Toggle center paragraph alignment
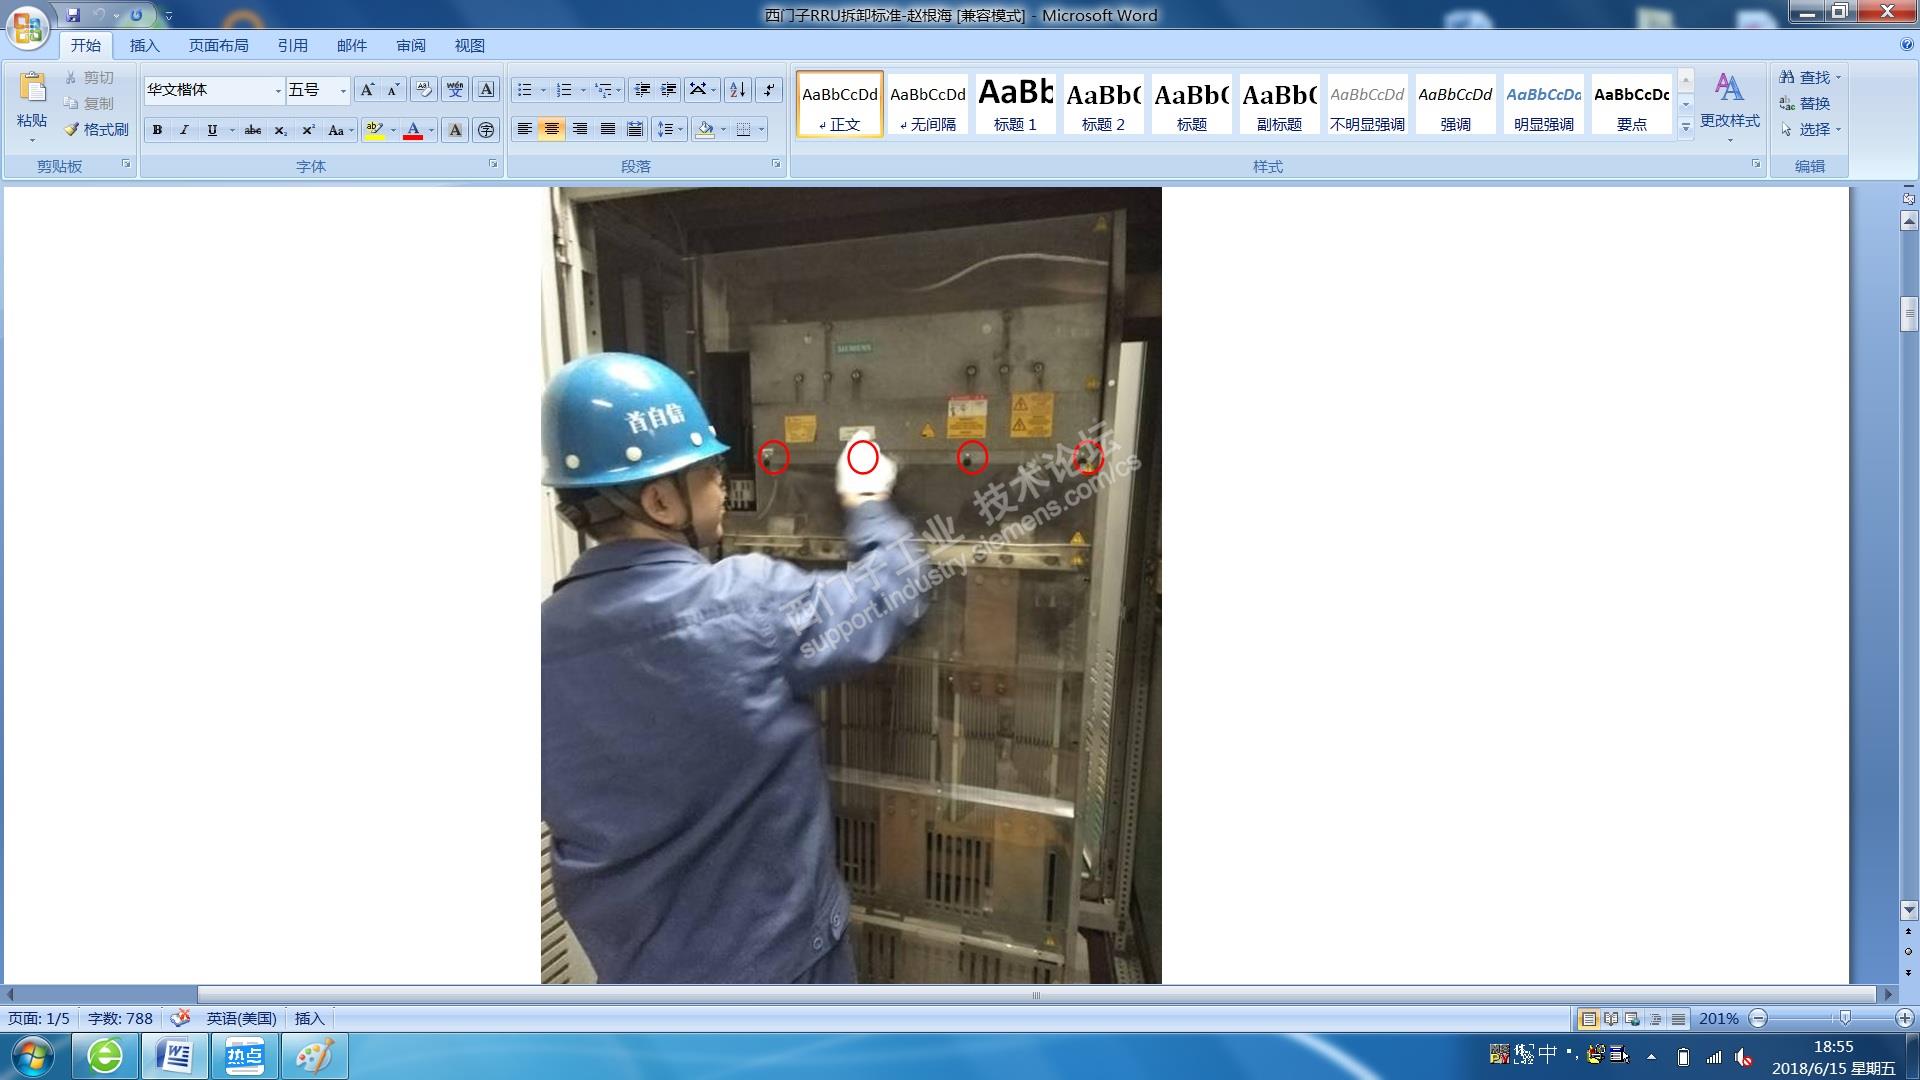 [x=551, y=129]
